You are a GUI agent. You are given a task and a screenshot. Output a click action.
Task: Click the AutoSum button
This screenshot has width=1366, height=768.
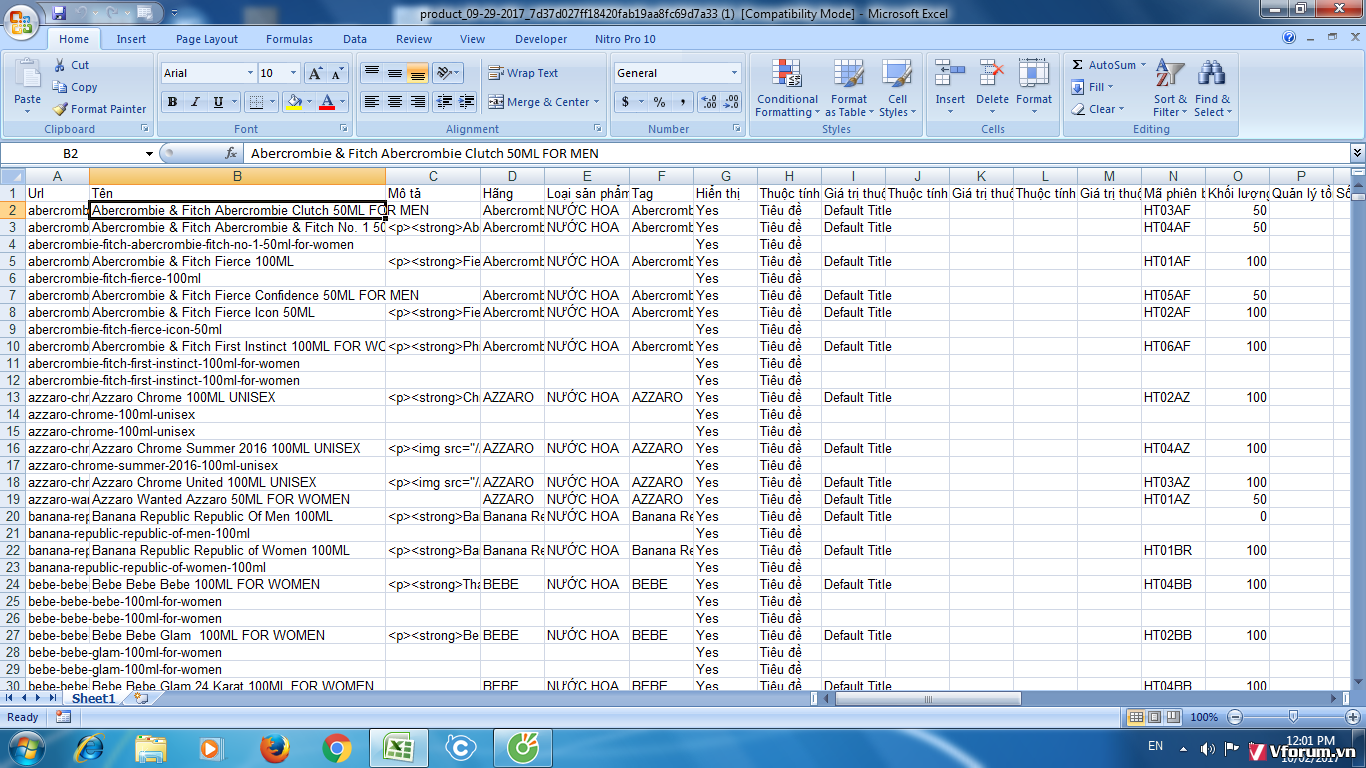(x=1103, y=65)
